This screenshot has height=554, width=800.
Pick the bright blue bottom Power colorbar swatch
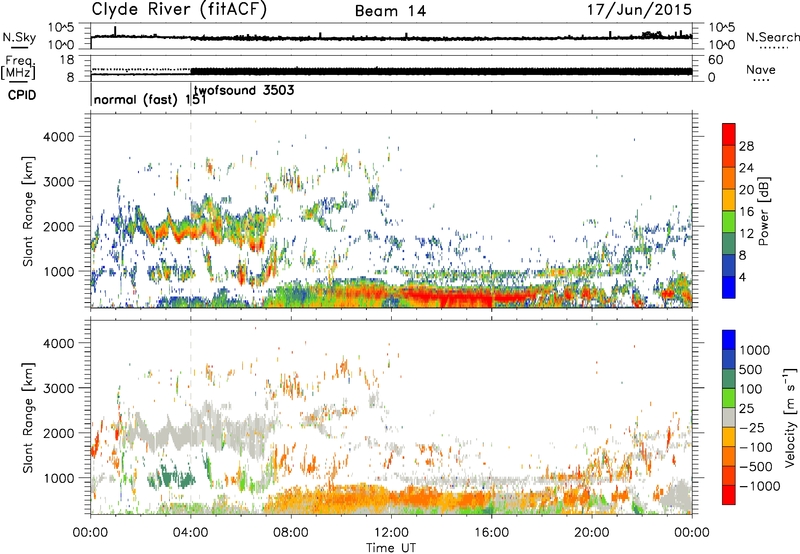click(x=729, y=287)
